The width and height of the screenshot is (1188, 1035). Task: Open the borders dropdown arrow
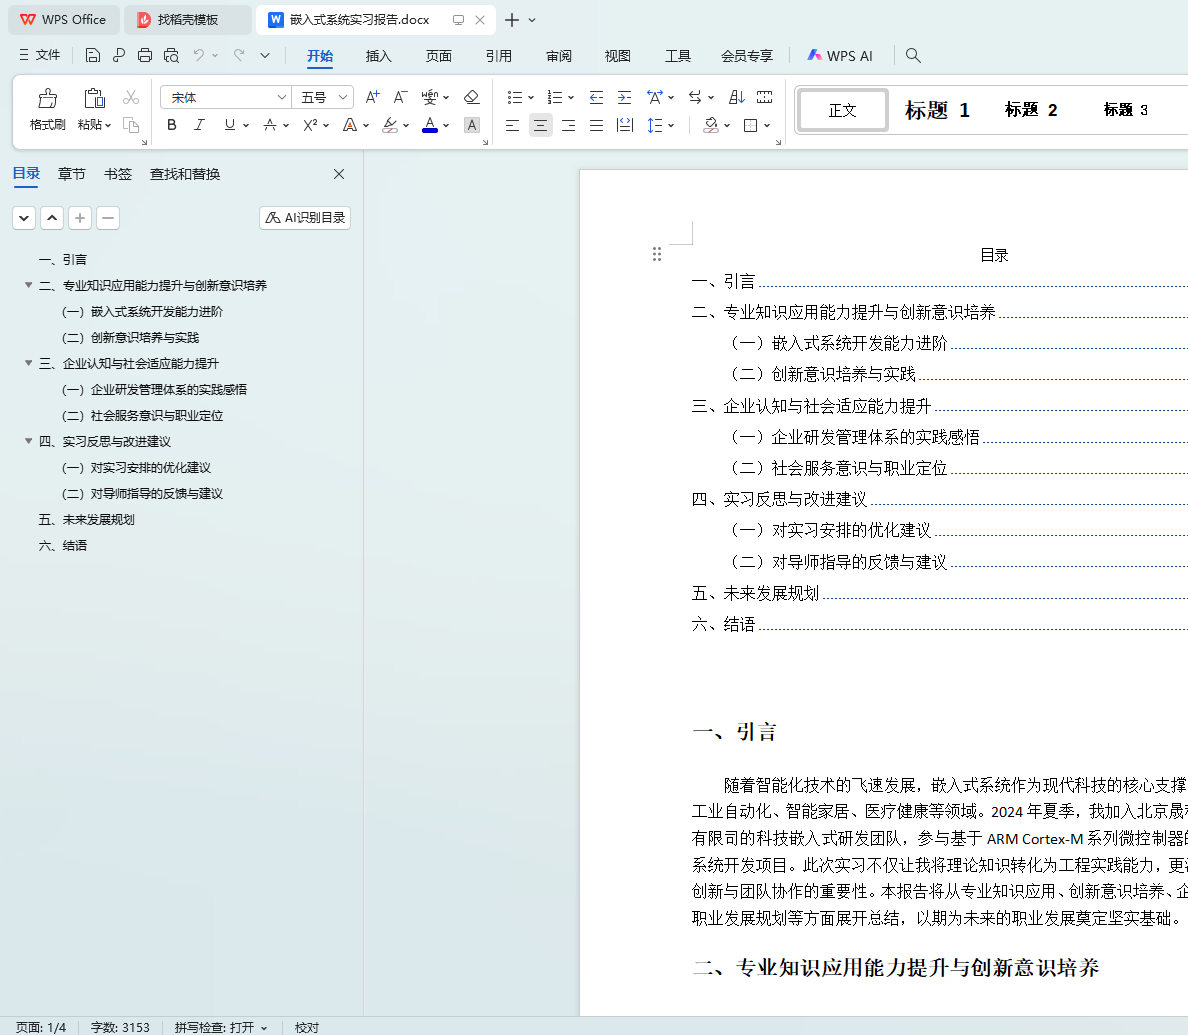767,126
